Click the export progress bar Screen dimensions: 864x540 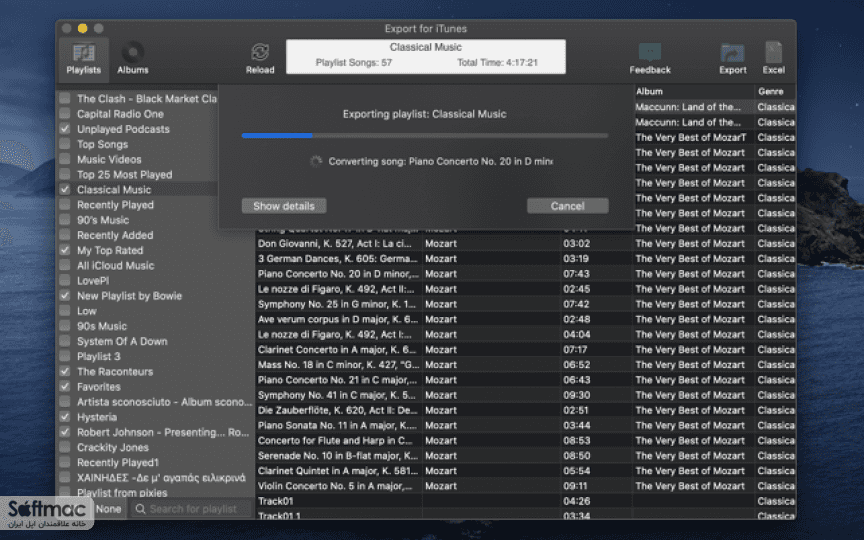pos(425,135)
